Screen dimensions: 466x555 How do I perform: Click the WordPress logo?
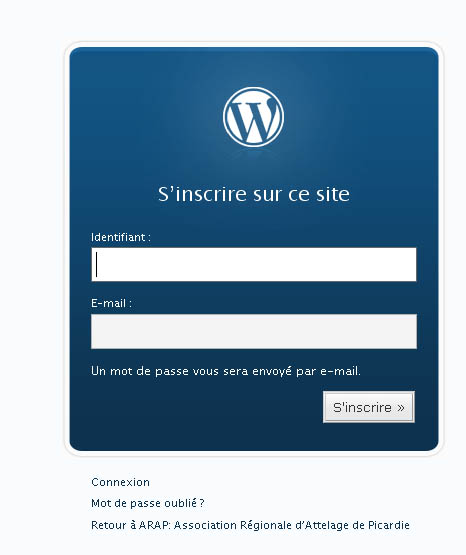pos(253,117)
